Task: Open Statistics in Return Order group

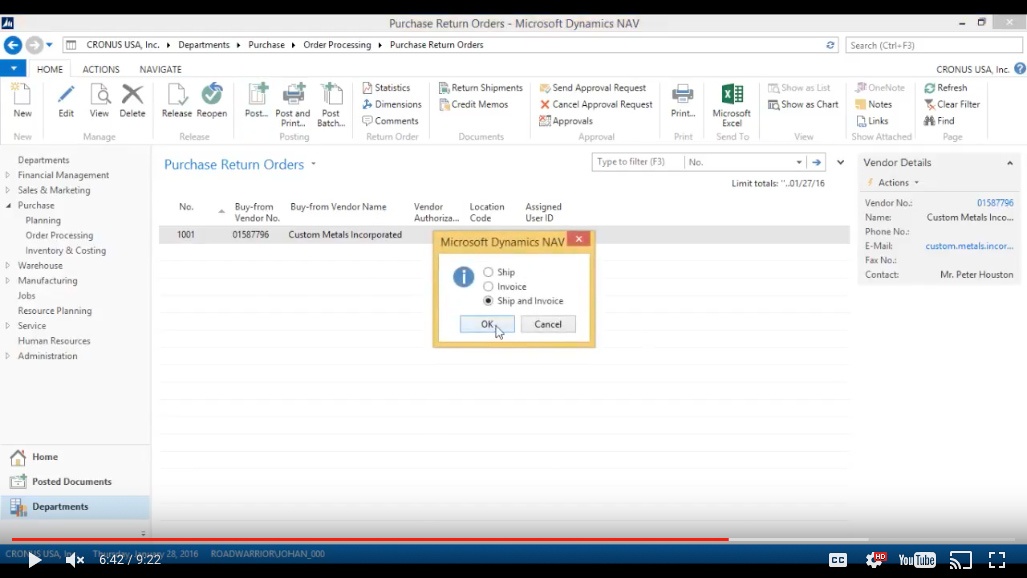Action: click(386, 88)
